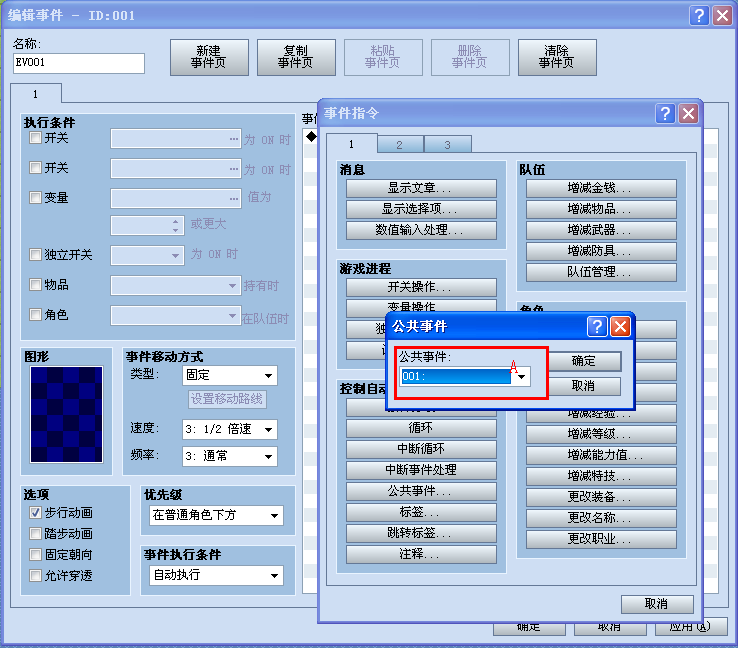The height and width of the screenshot is (648, 738).
Task: Click 显示文章 command button
Action: pyautogui.click(x=421, y=188)
